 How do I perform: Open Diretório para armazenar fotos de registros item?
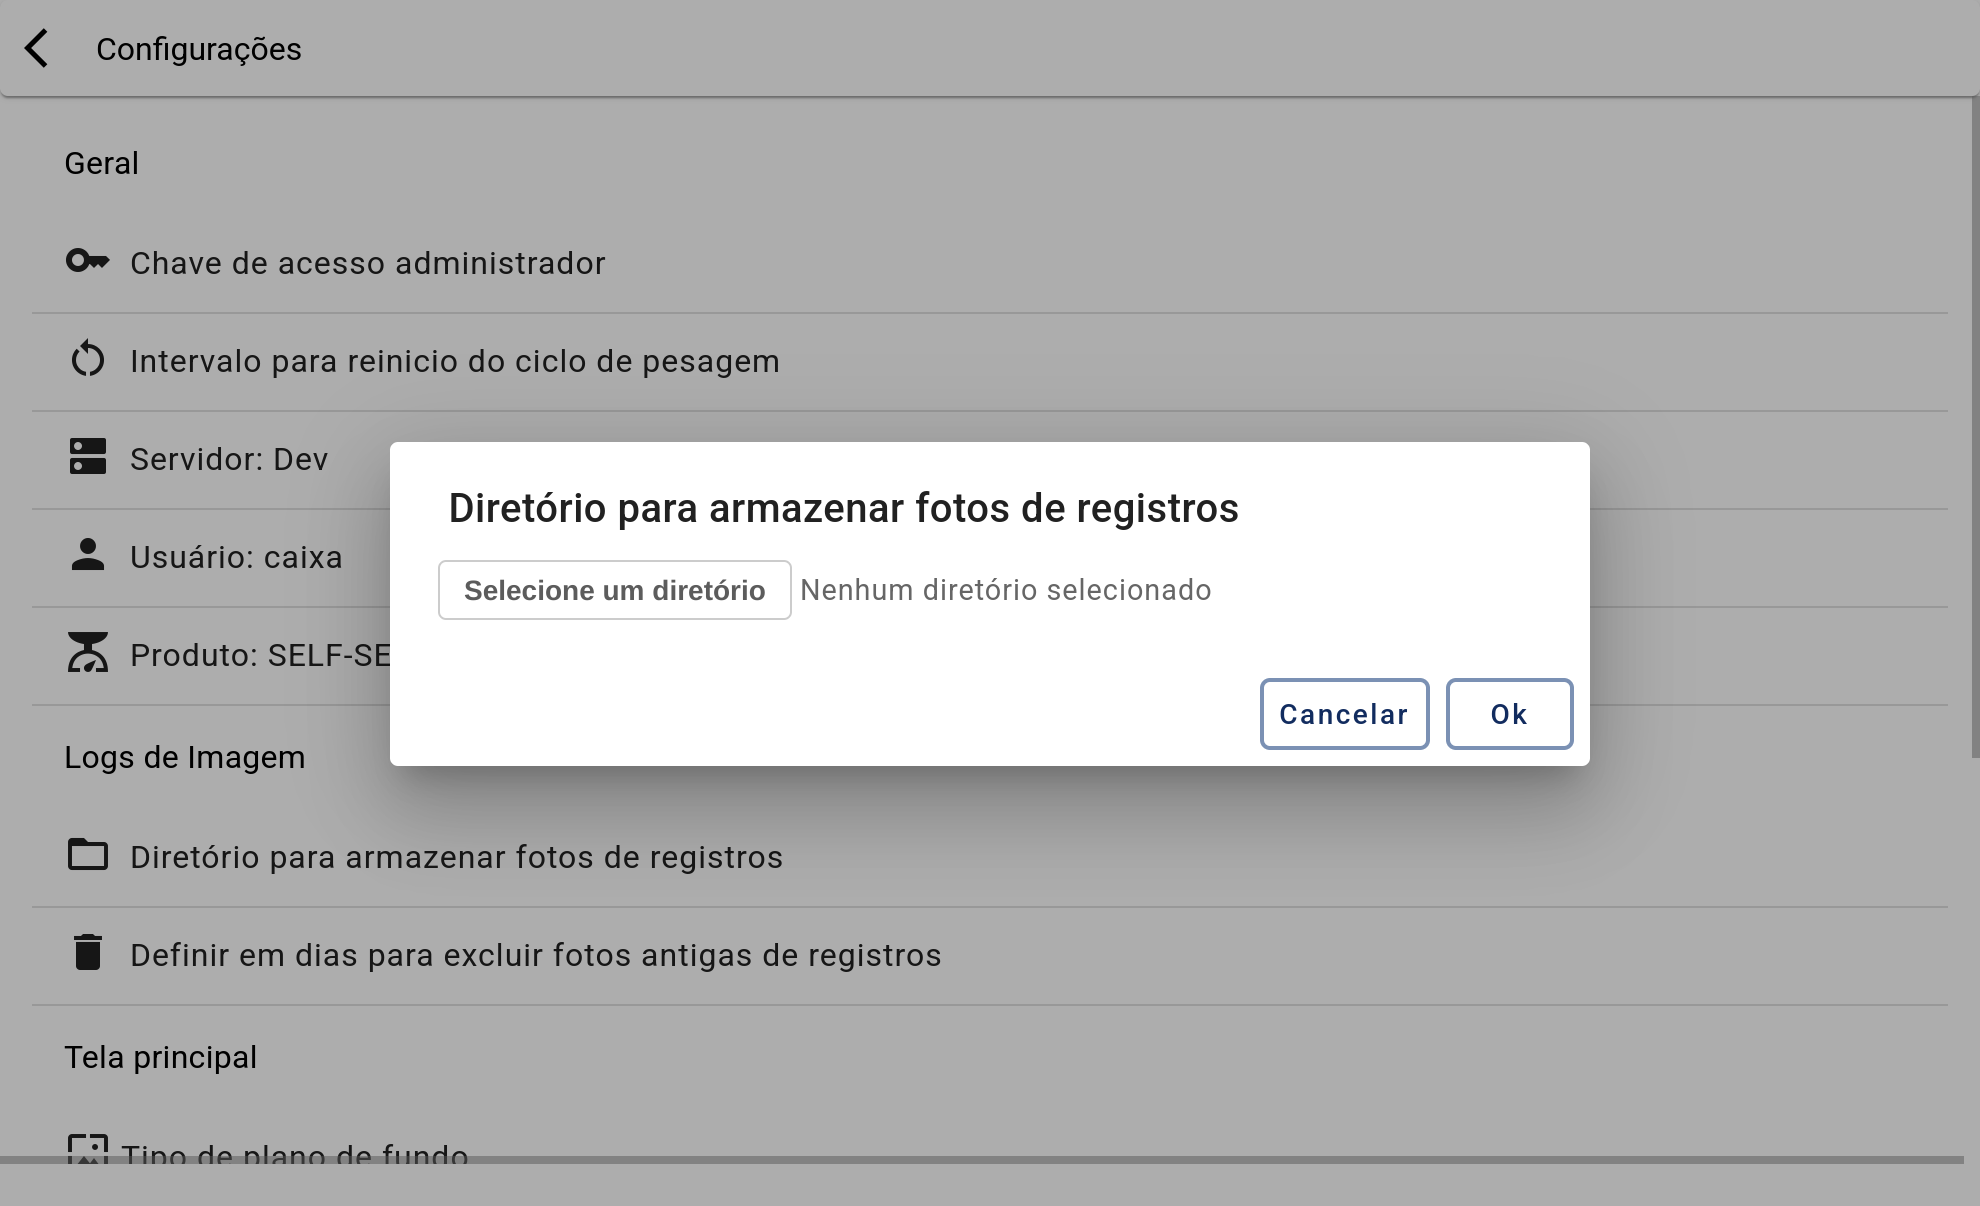(x=990, y=858)
